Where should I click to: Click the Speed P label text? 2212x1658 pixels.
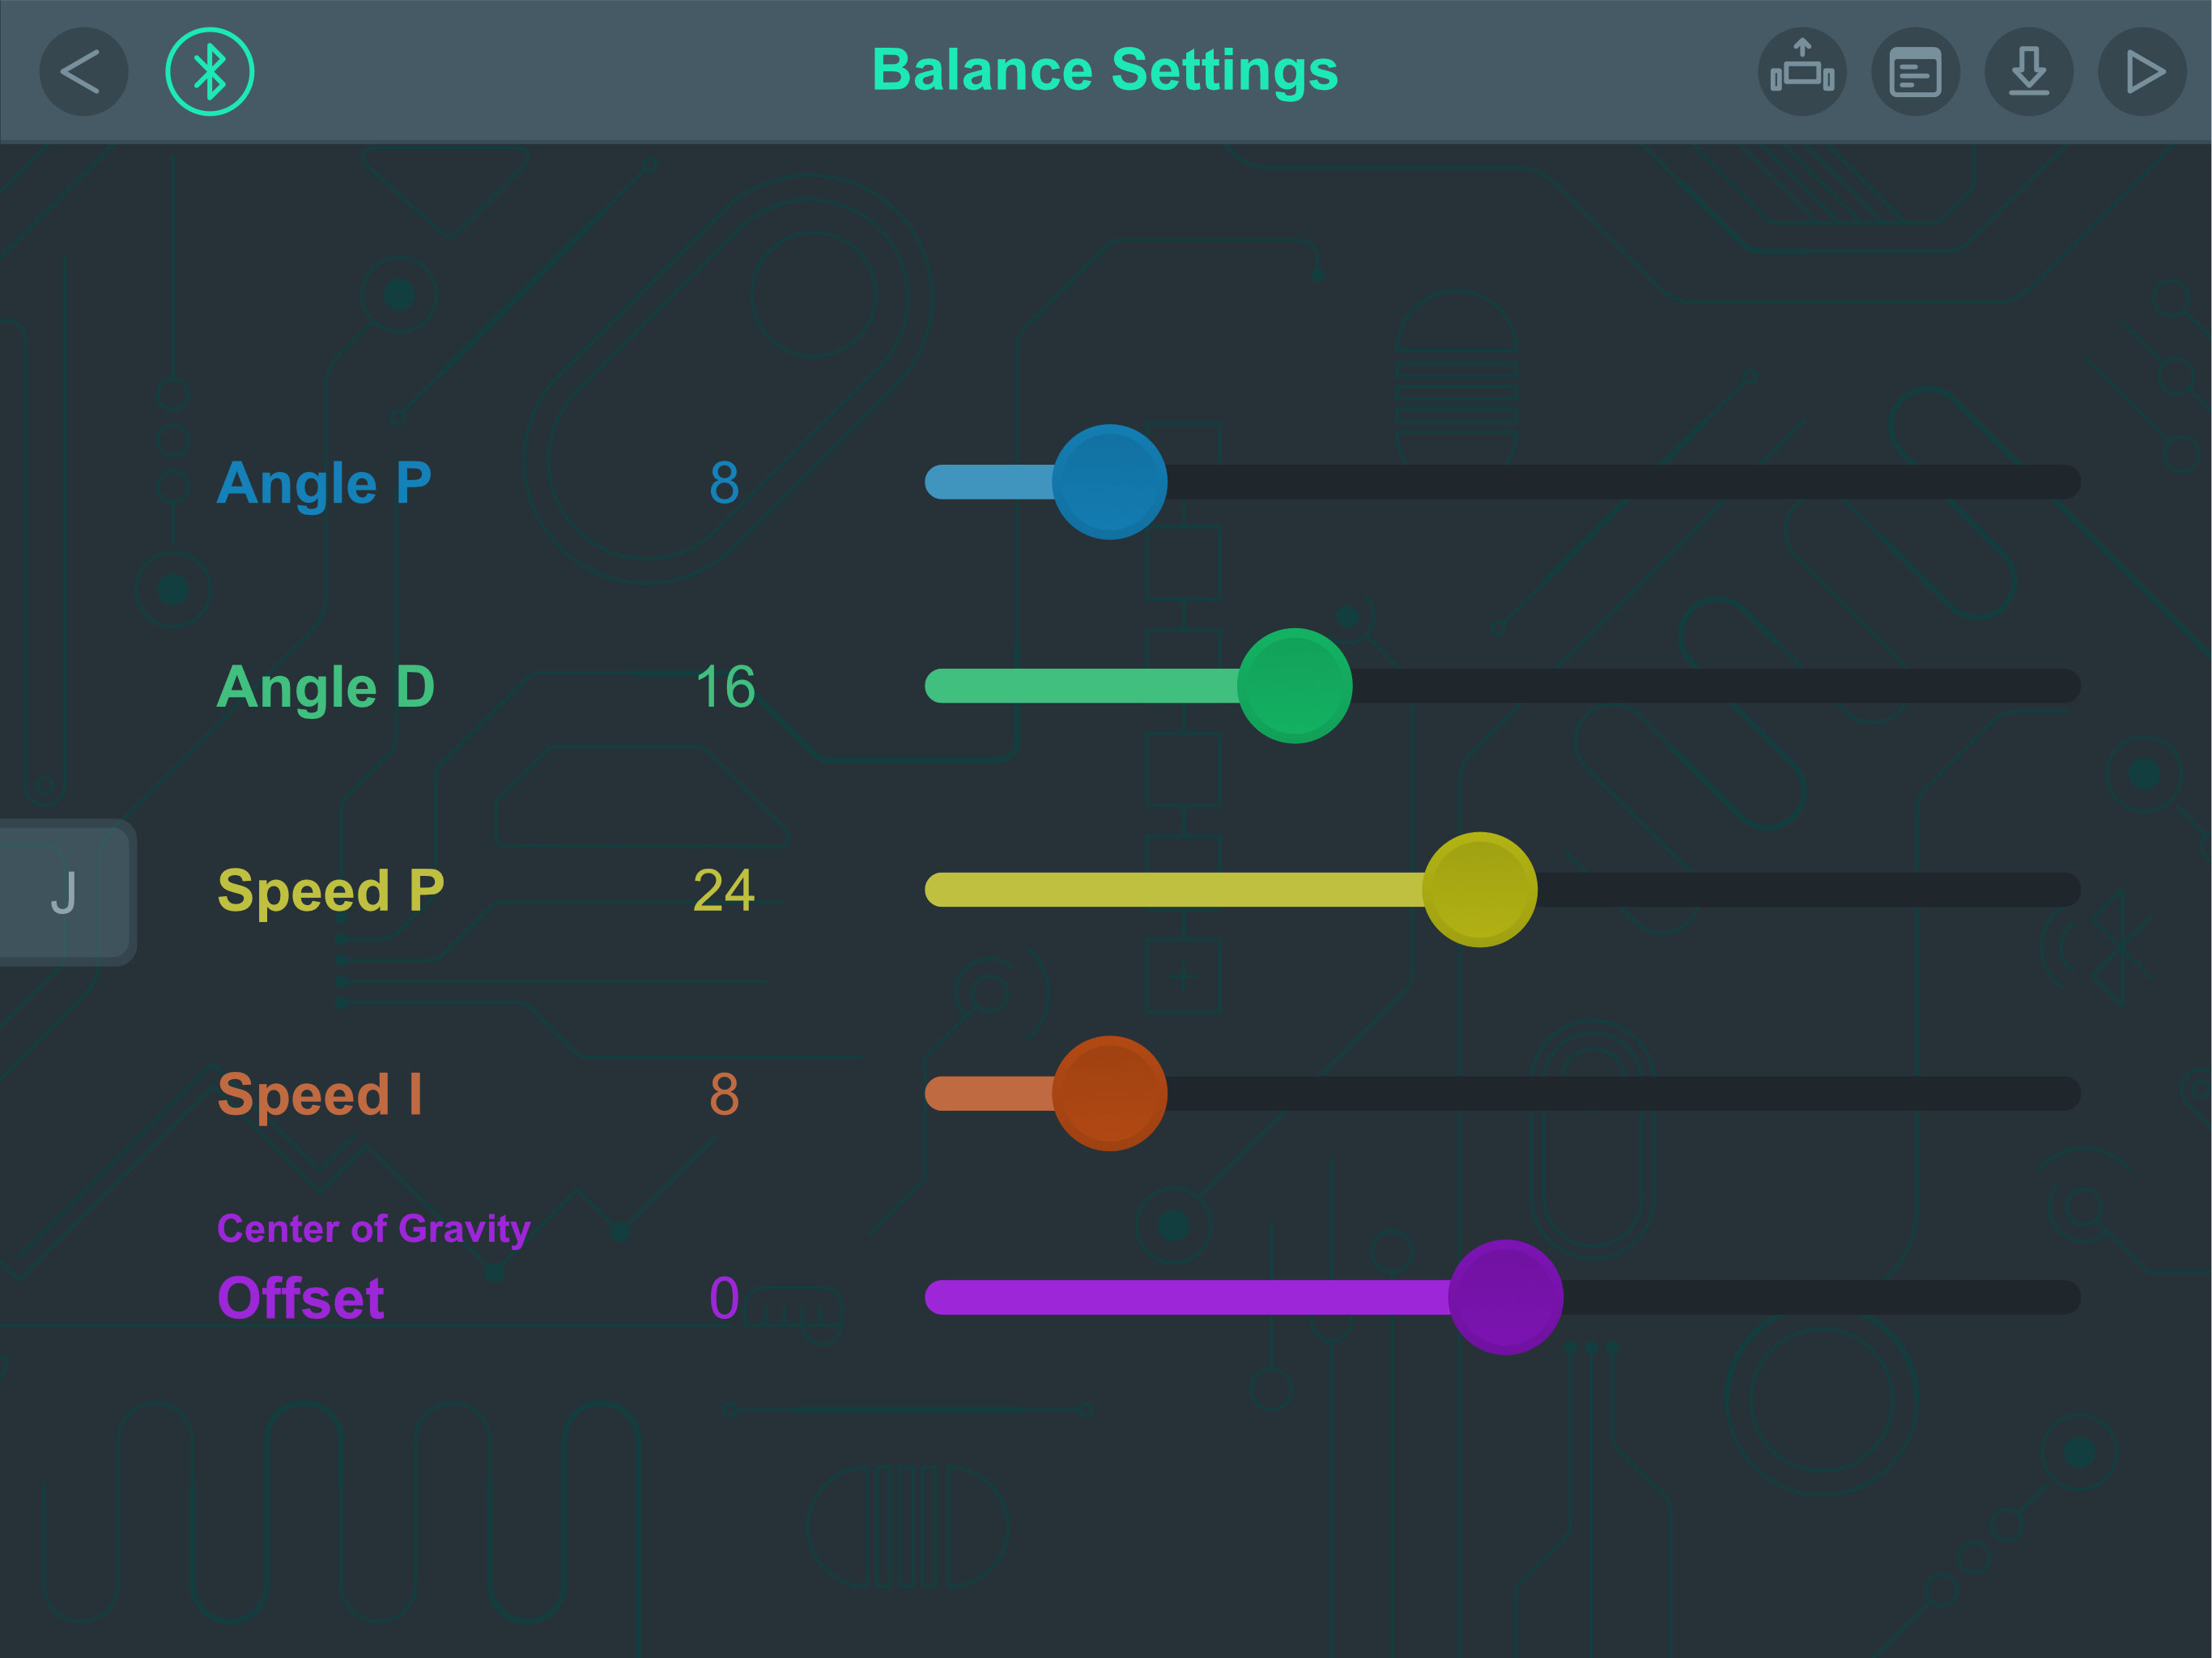coord(331,890)
